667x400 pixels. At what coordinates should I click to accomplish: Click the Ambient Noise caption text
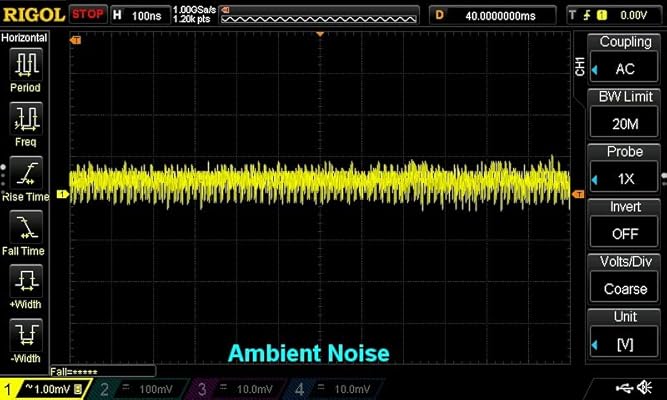[x=309, y=353]
